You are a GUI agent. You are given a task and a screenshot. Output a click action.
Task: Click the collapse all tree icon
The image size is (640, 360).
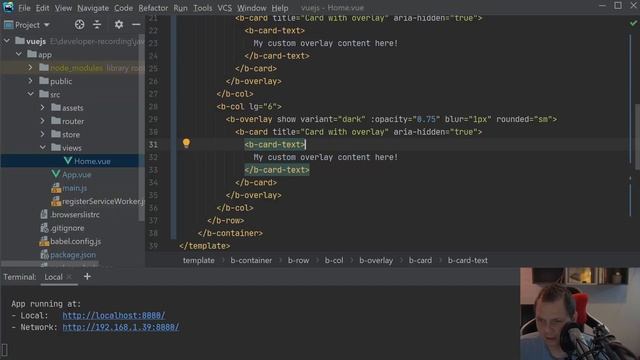[97, 25]
